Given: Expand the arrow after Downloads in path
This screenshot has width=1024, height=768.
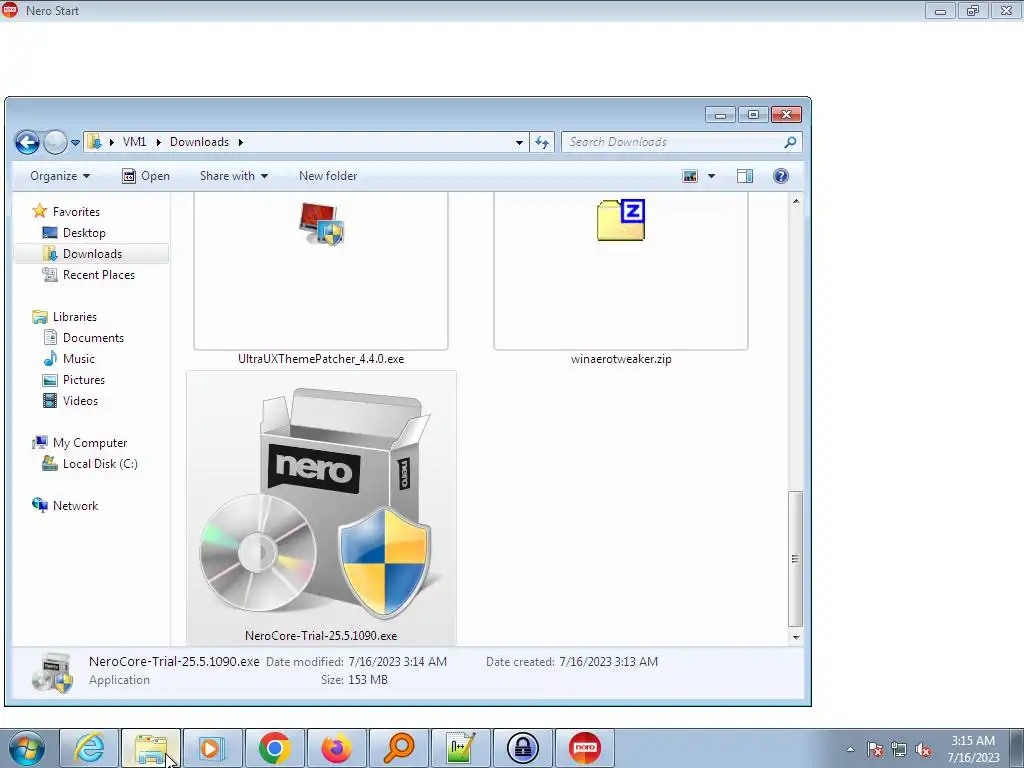Looking at the screenshot, I should point(240,142).
